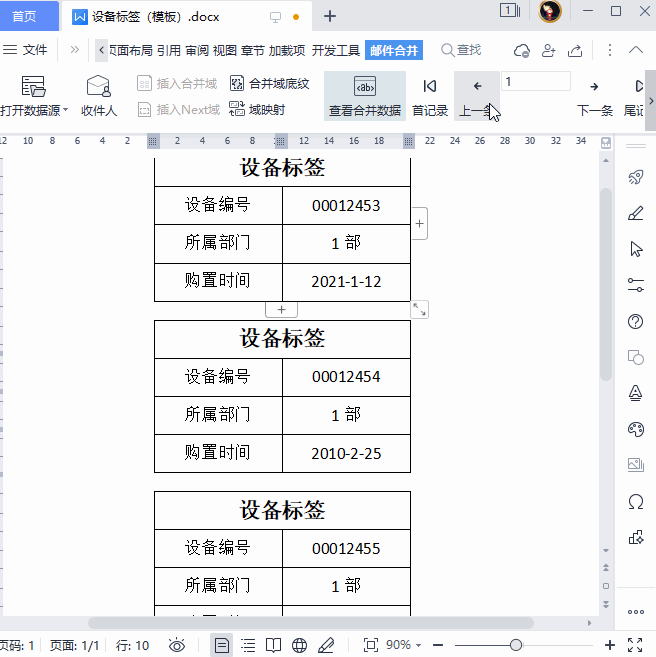This screenshot has height=657, width=656.
Task: Open the image gallery sidebar icon
Action: coord(635,465)
